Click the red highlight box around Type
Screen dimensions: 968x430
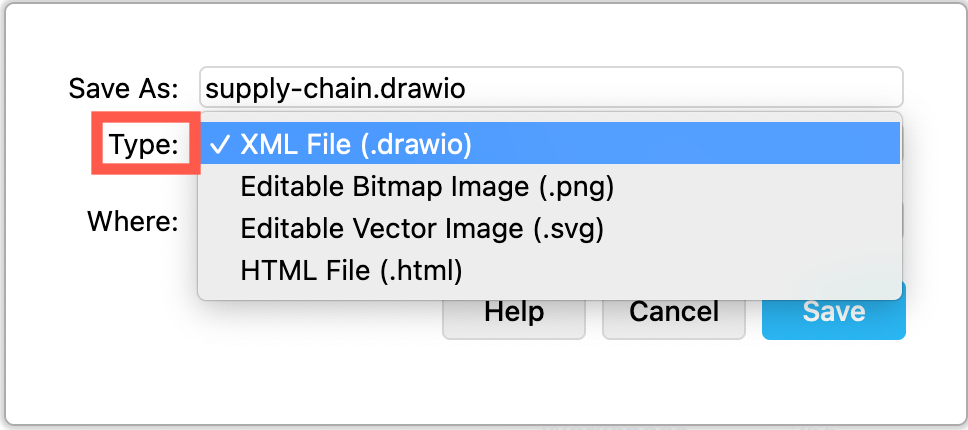tap(98, 146)
